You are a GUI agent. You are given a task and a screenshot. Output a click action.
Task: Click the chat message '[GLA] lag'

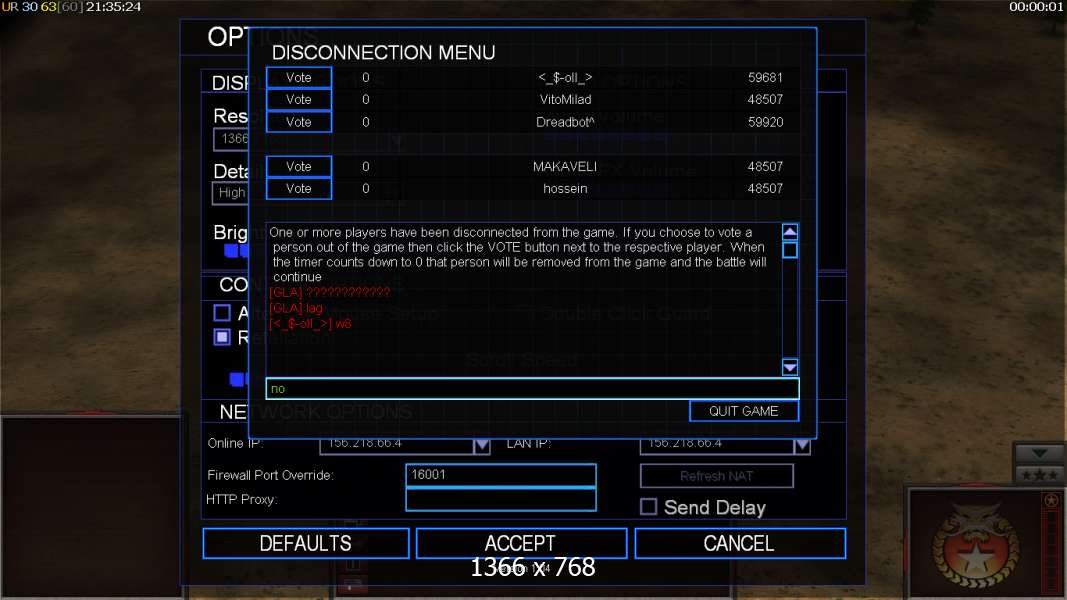pos(296,308)
